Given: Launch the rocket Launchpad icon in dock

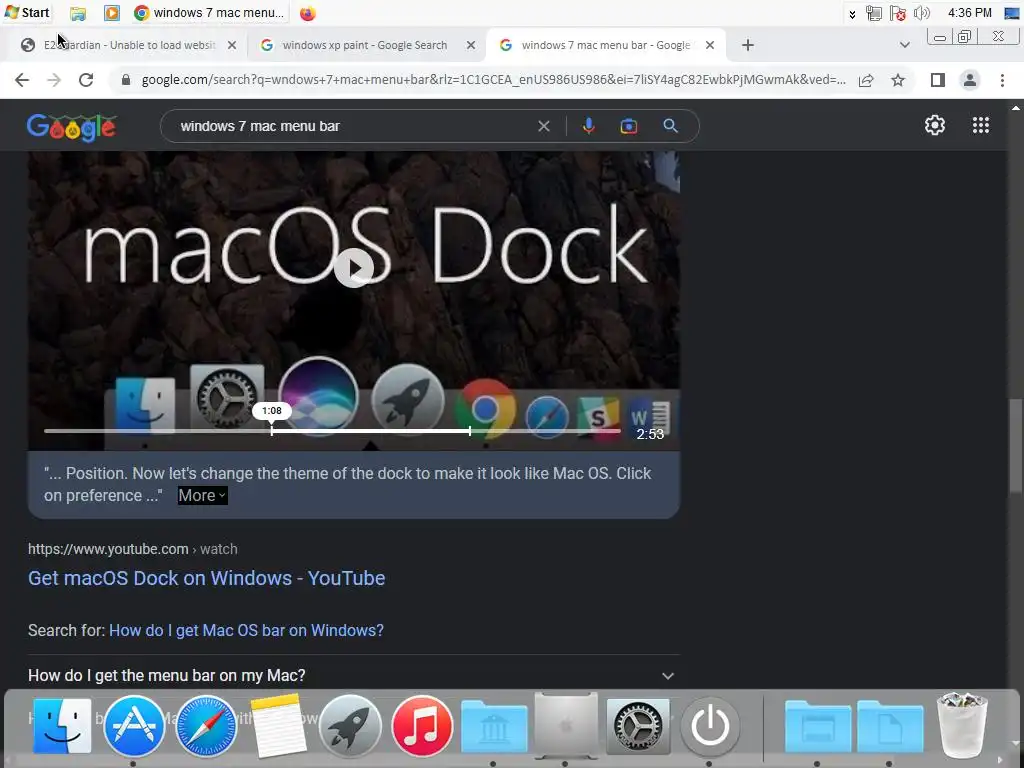Looking at the screenshot, I should 350,726.
